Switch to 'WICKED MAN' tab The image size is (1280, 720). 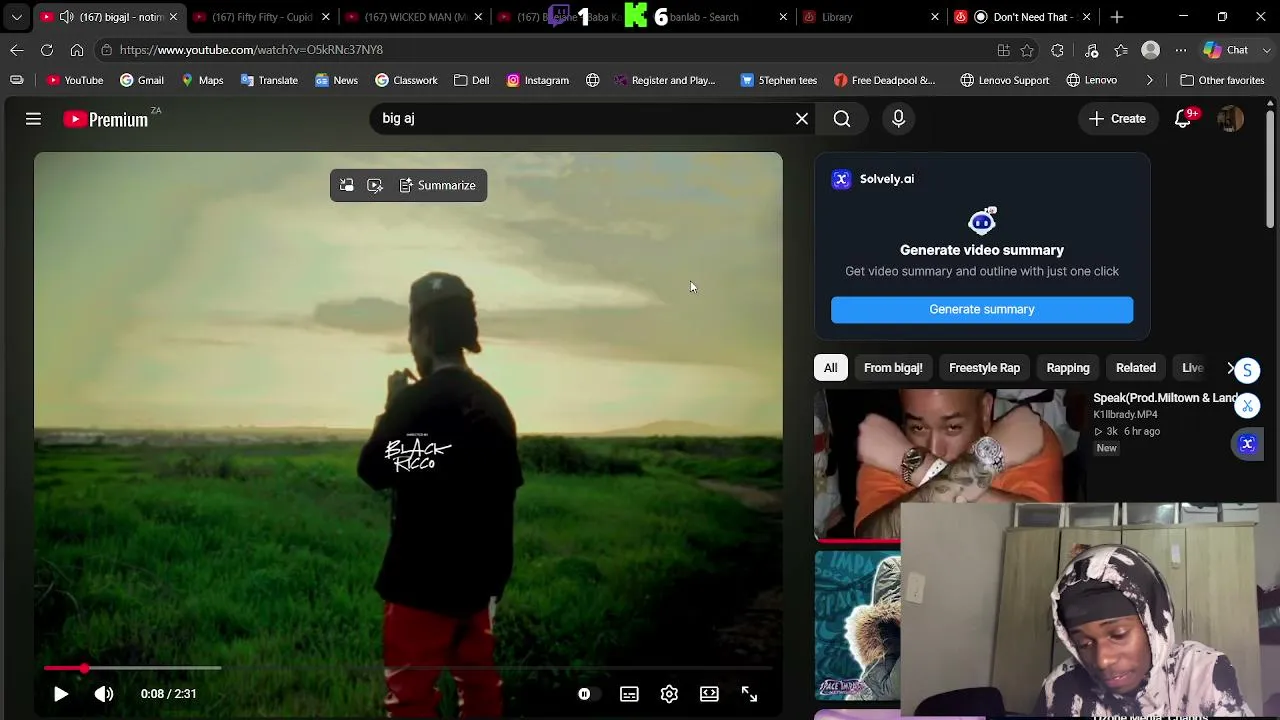pos(414,17)
